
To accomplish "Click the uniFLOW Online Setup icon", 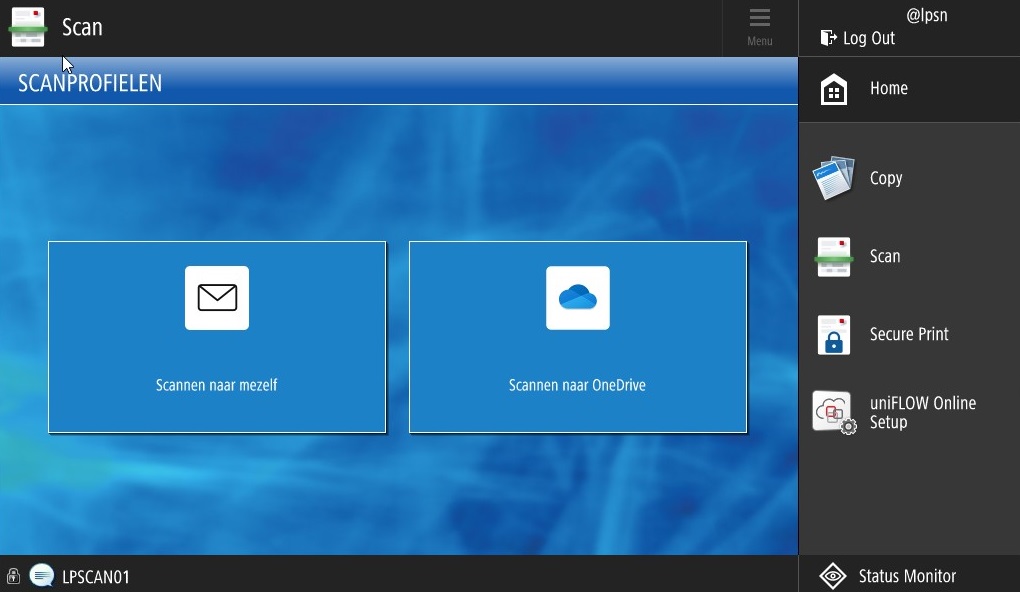I will point(833,412).
